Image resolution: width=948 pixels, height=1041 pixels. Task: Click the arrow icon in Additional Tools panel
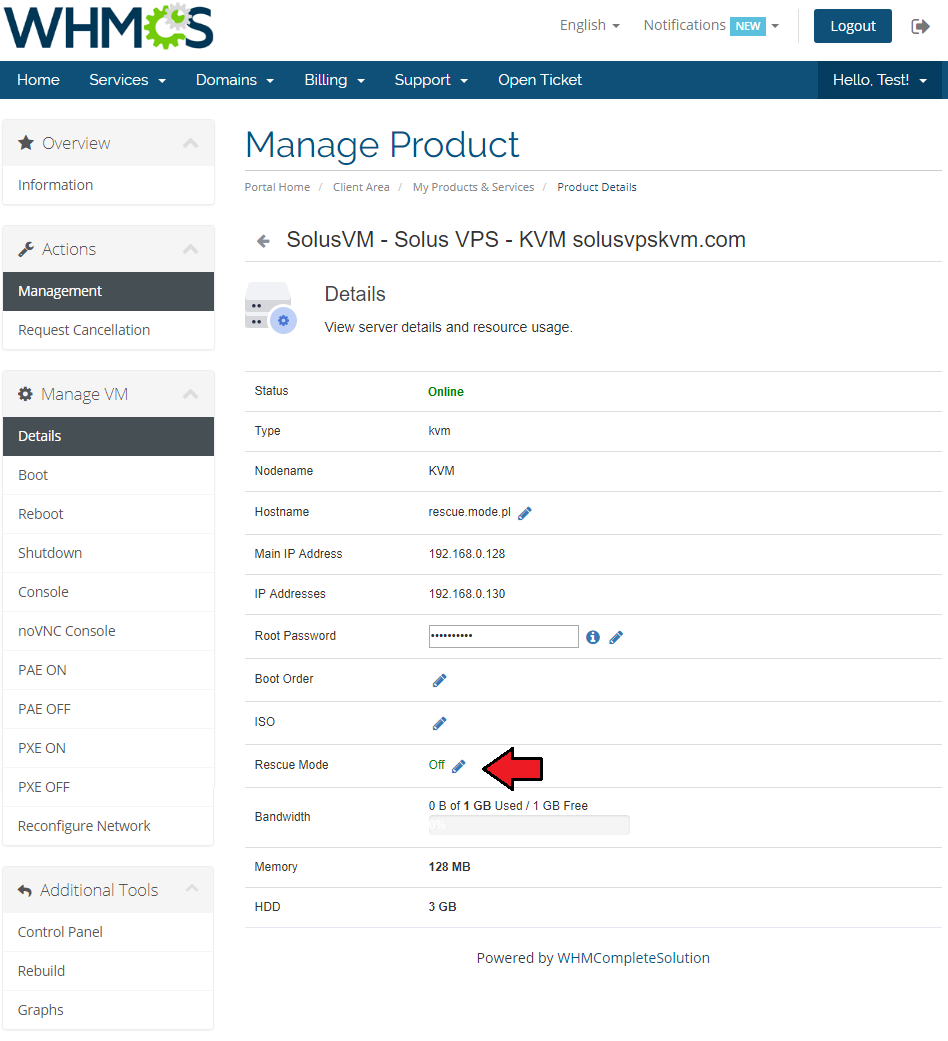(25, 890)
